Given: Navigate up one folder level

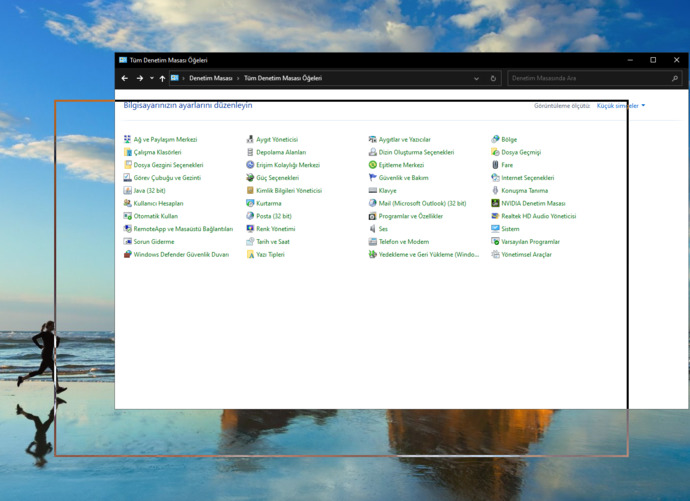Looking at the screenshot, I should pos(162,78).
